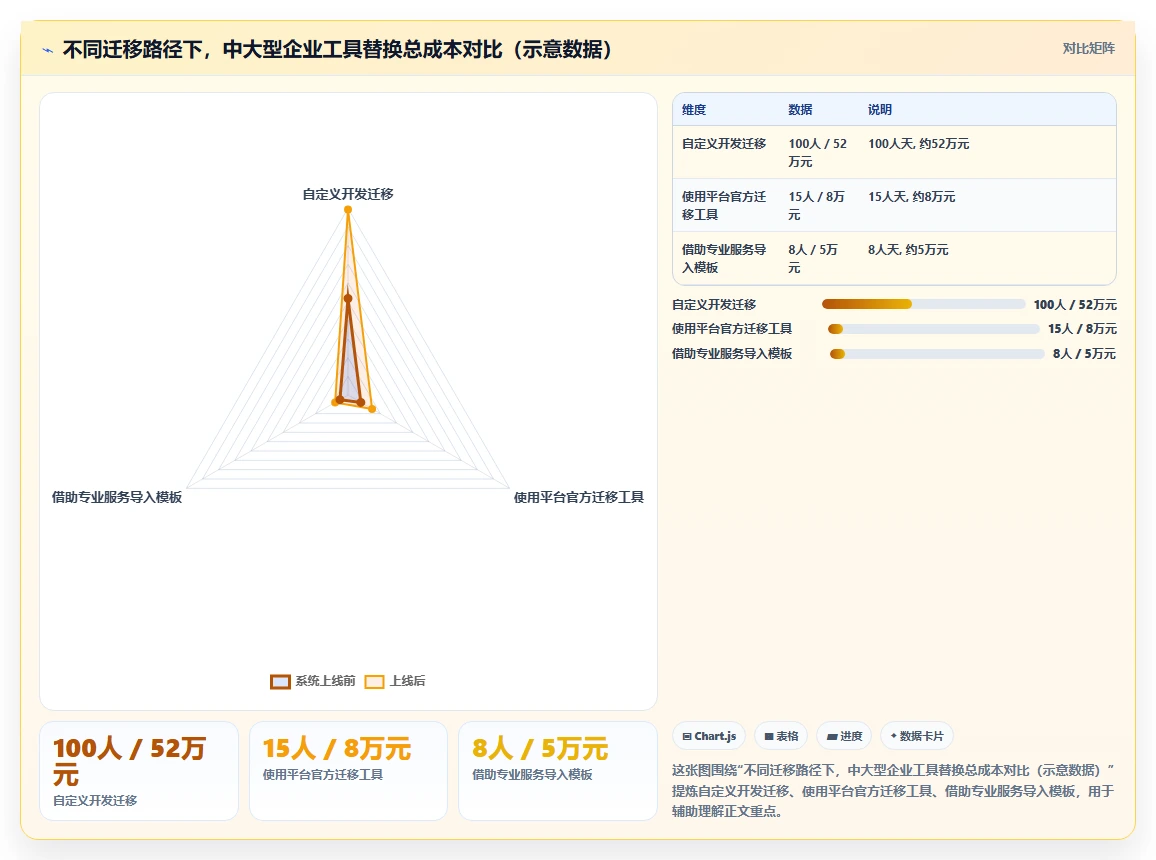
Task: Click the 数据 column header
Action: (x=800, y=110)
